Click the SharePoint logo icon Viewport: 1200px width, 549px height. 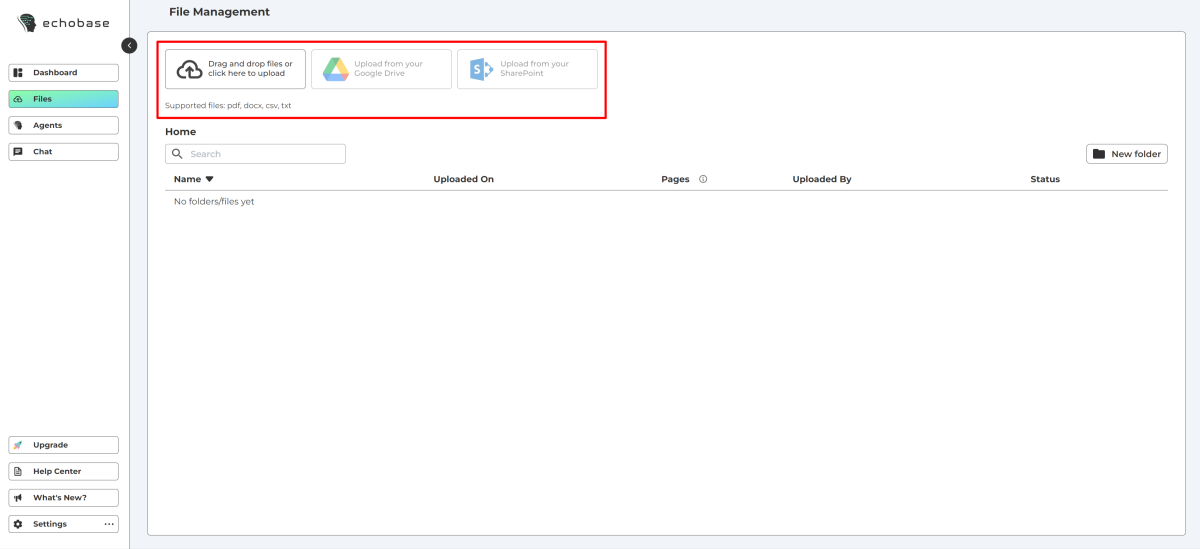pyautogui.click(x=481, y=69)
